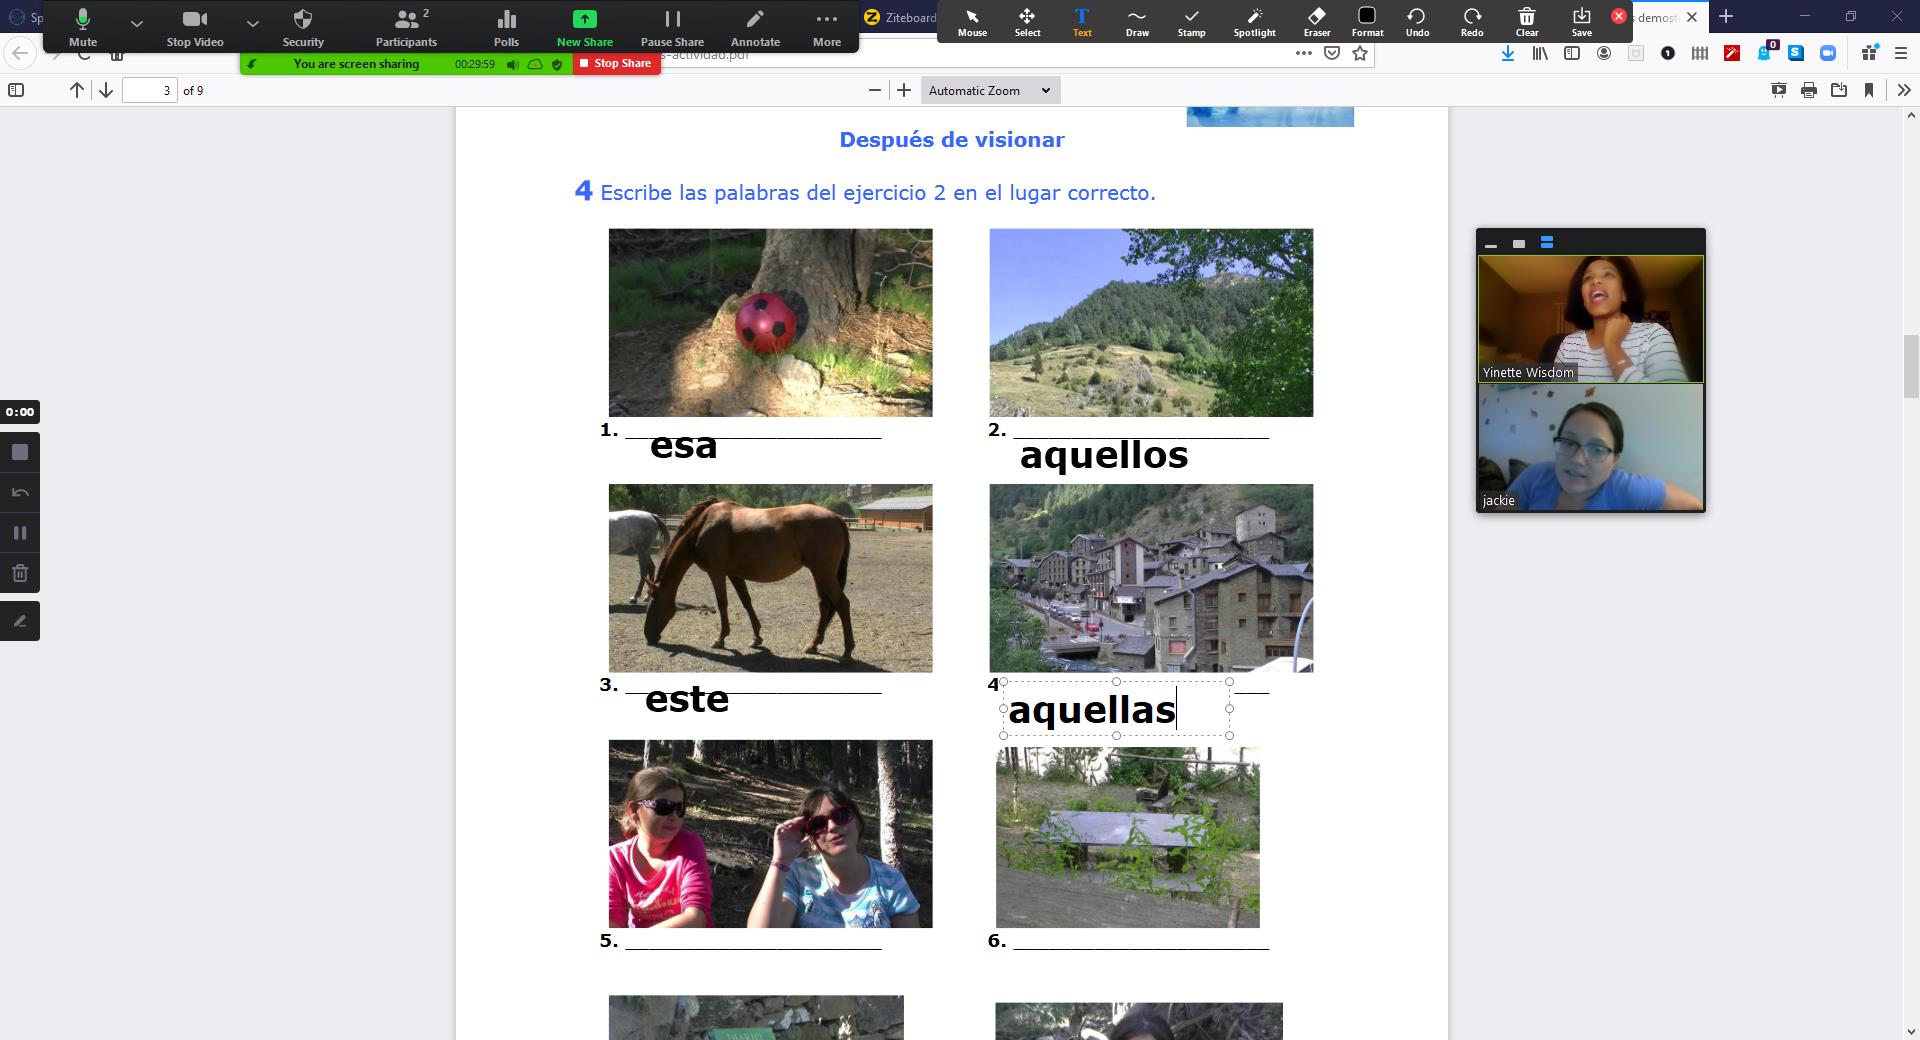Select the Draw annotation tool
The height and width of the screenshot is (1040, 1920).
coord(1137,22)
